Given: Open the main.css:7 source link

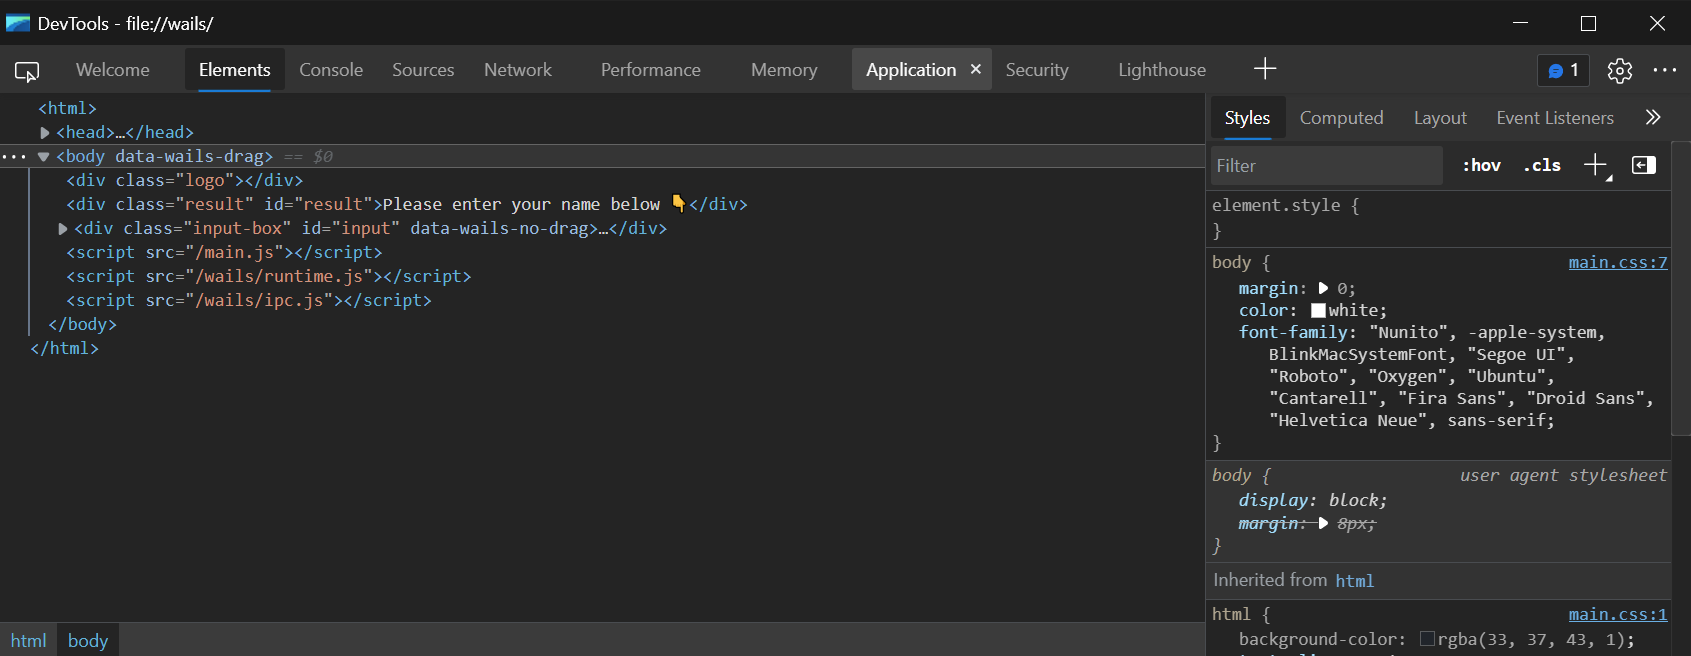Looking at the screenshot, I should click(x=1617, y=262).
